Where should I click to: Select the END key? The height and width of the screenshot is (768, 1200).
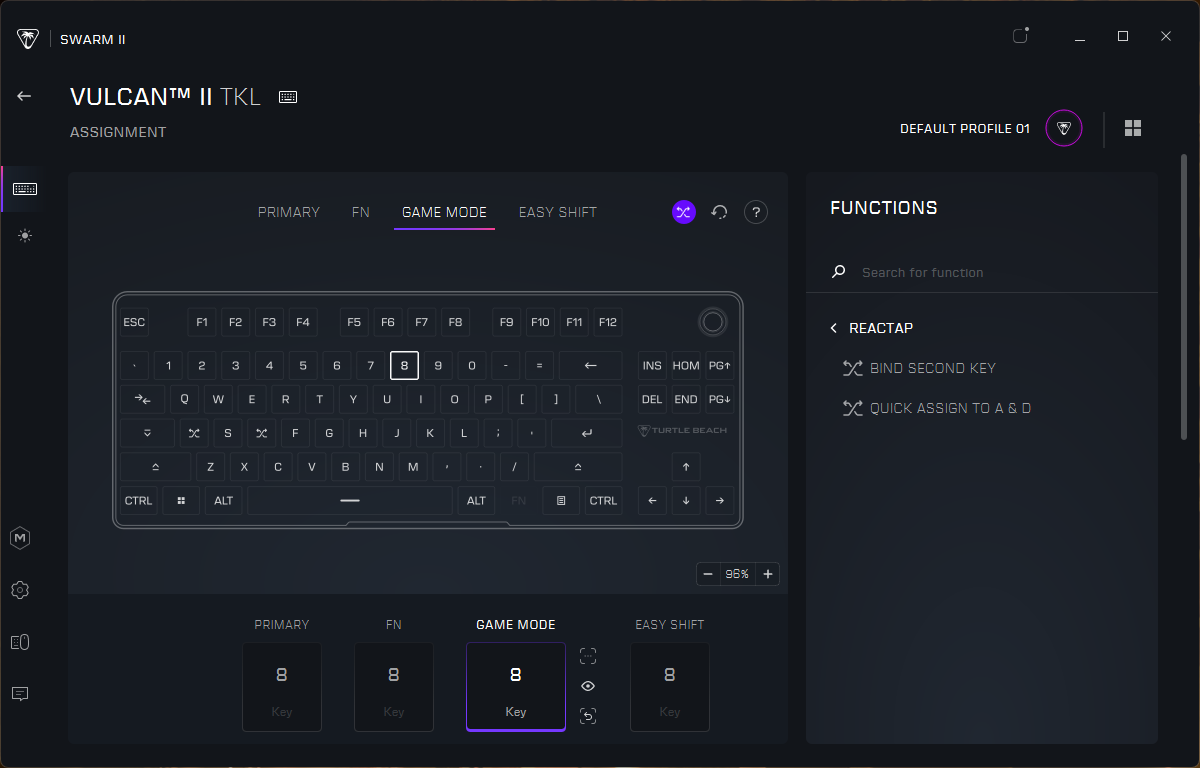[686, 399]
